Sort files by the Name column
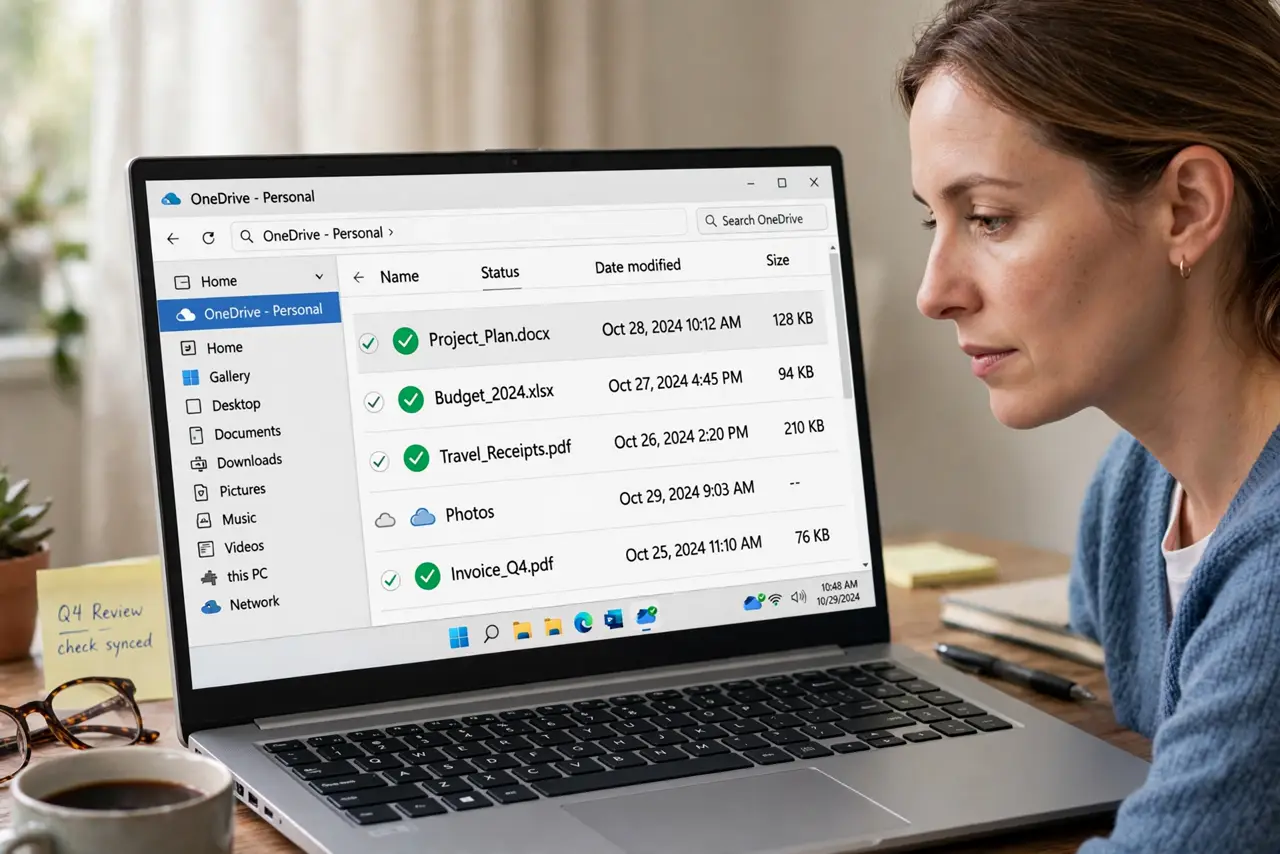 pyautogui.click(x=399, y=277)
